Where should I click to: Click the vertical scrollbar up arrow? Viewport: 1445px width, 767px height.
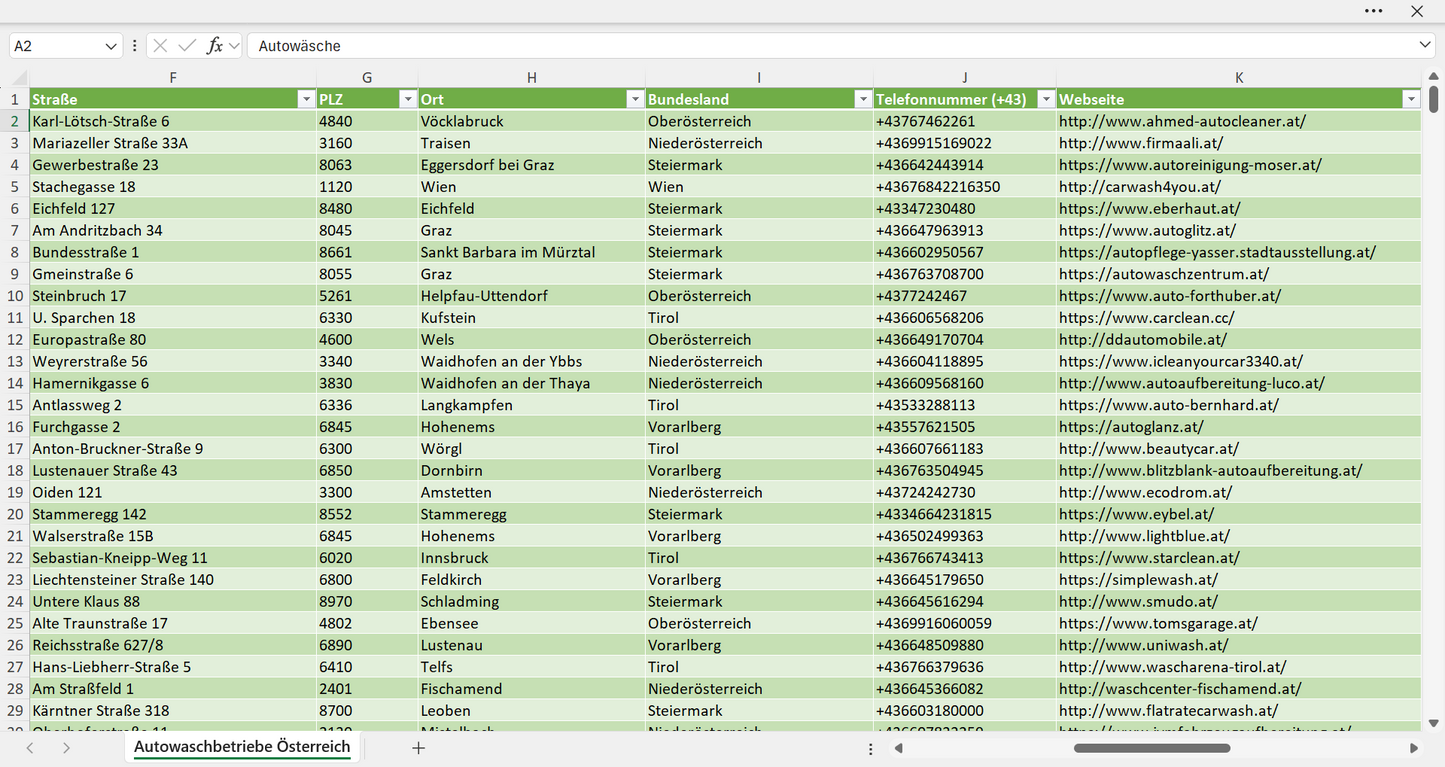[1433, 78]
